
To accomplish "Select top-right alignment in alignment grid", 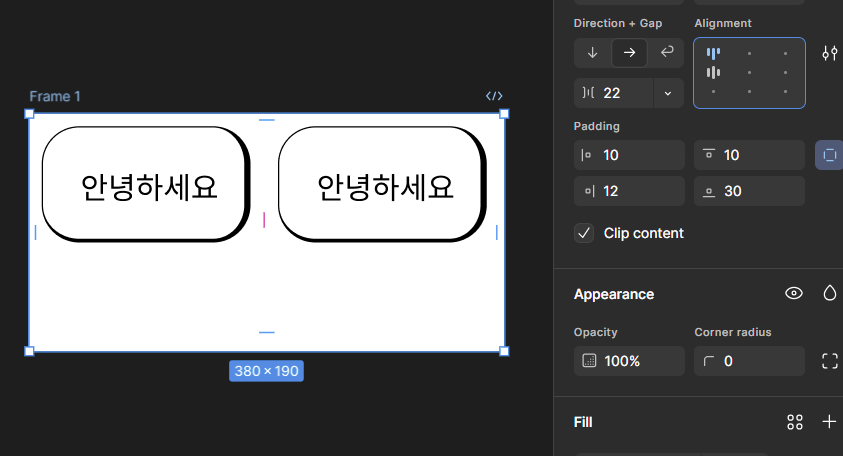I will pos(785,53).
